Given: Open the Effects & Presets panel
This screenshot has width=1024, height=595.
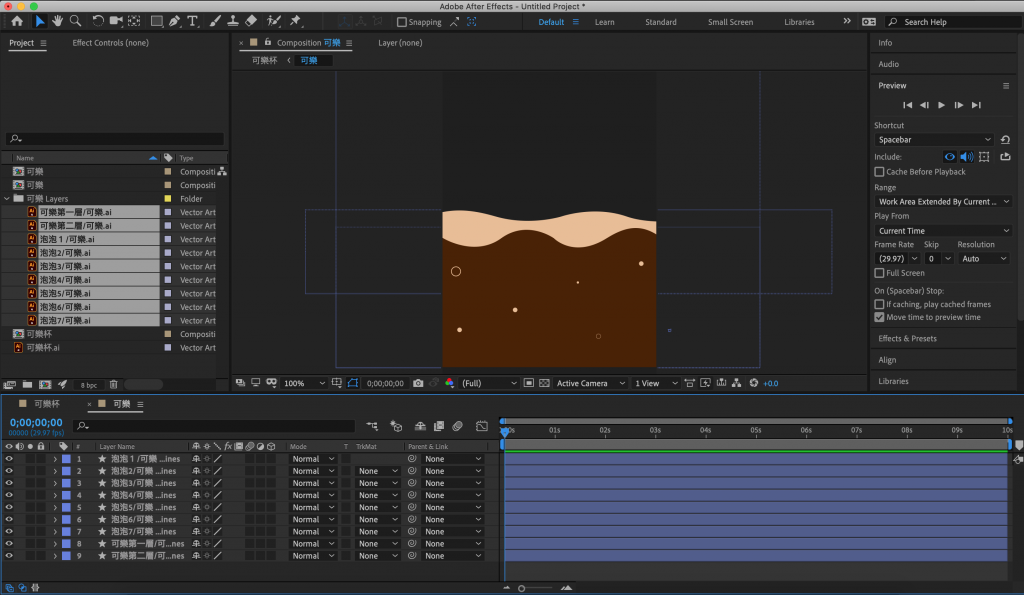Looking at the screenshot, I should click(907, 338).
